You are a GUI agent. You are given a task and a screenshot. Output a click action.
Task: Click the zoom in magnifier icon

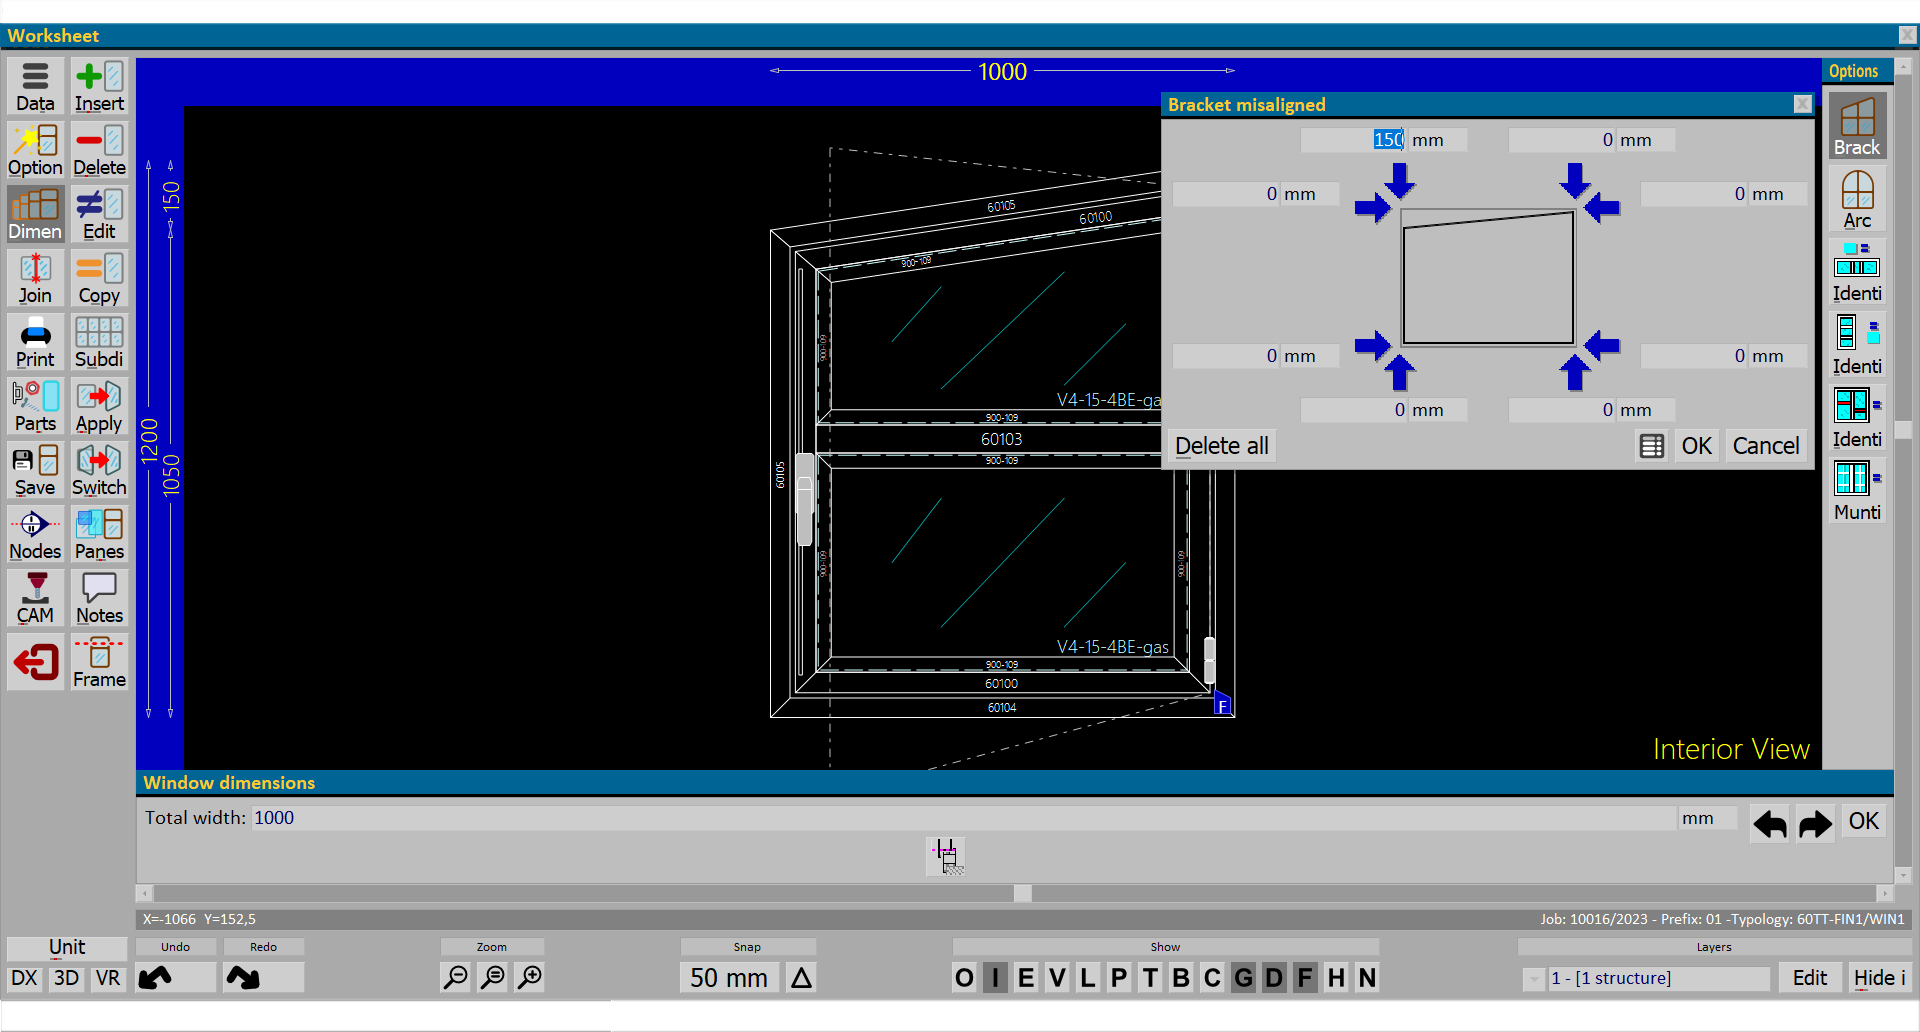(530, 977)
